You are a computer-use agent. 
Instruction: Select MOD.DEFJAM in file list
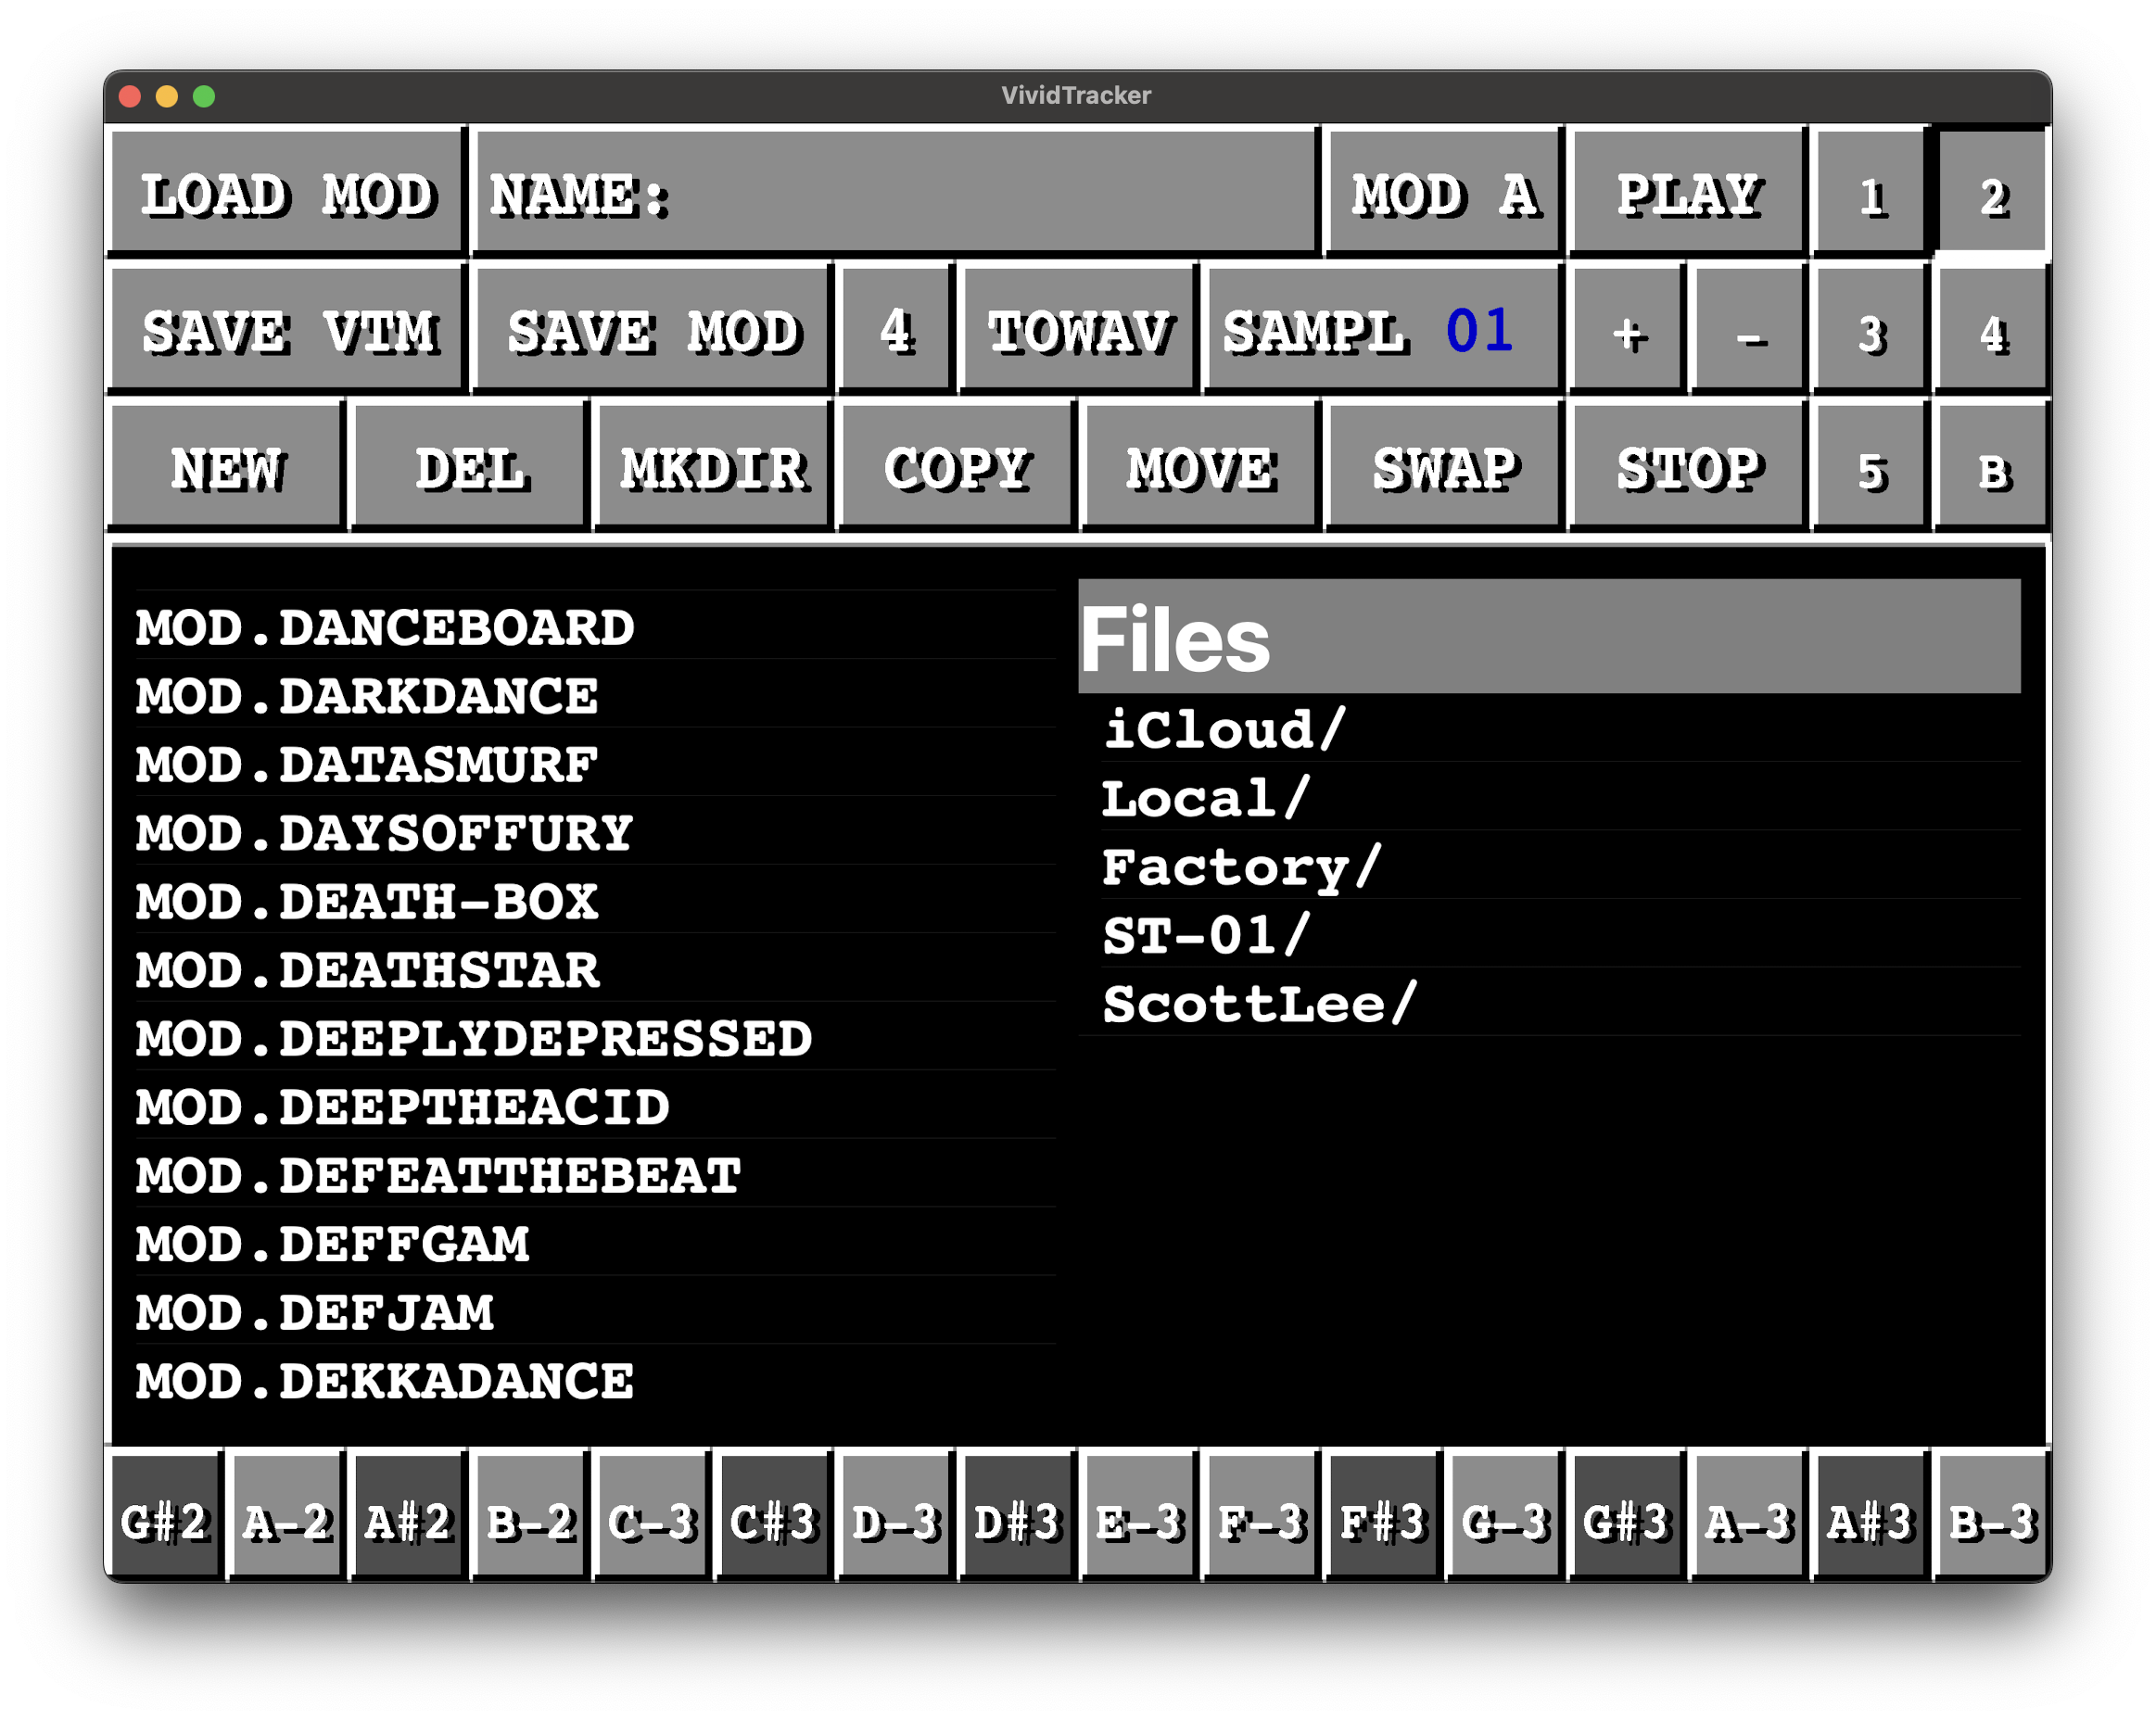[x=315, y=1312]
